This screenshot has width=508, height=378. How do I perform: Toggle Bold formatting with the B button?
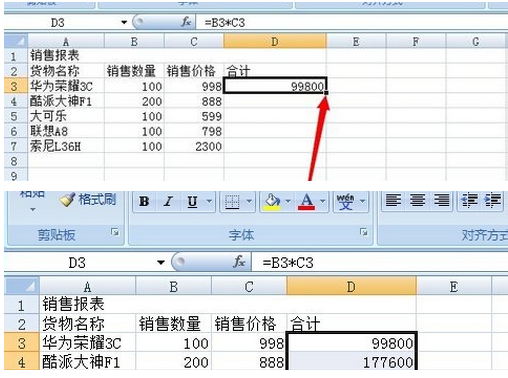click(x=144, y=201)
